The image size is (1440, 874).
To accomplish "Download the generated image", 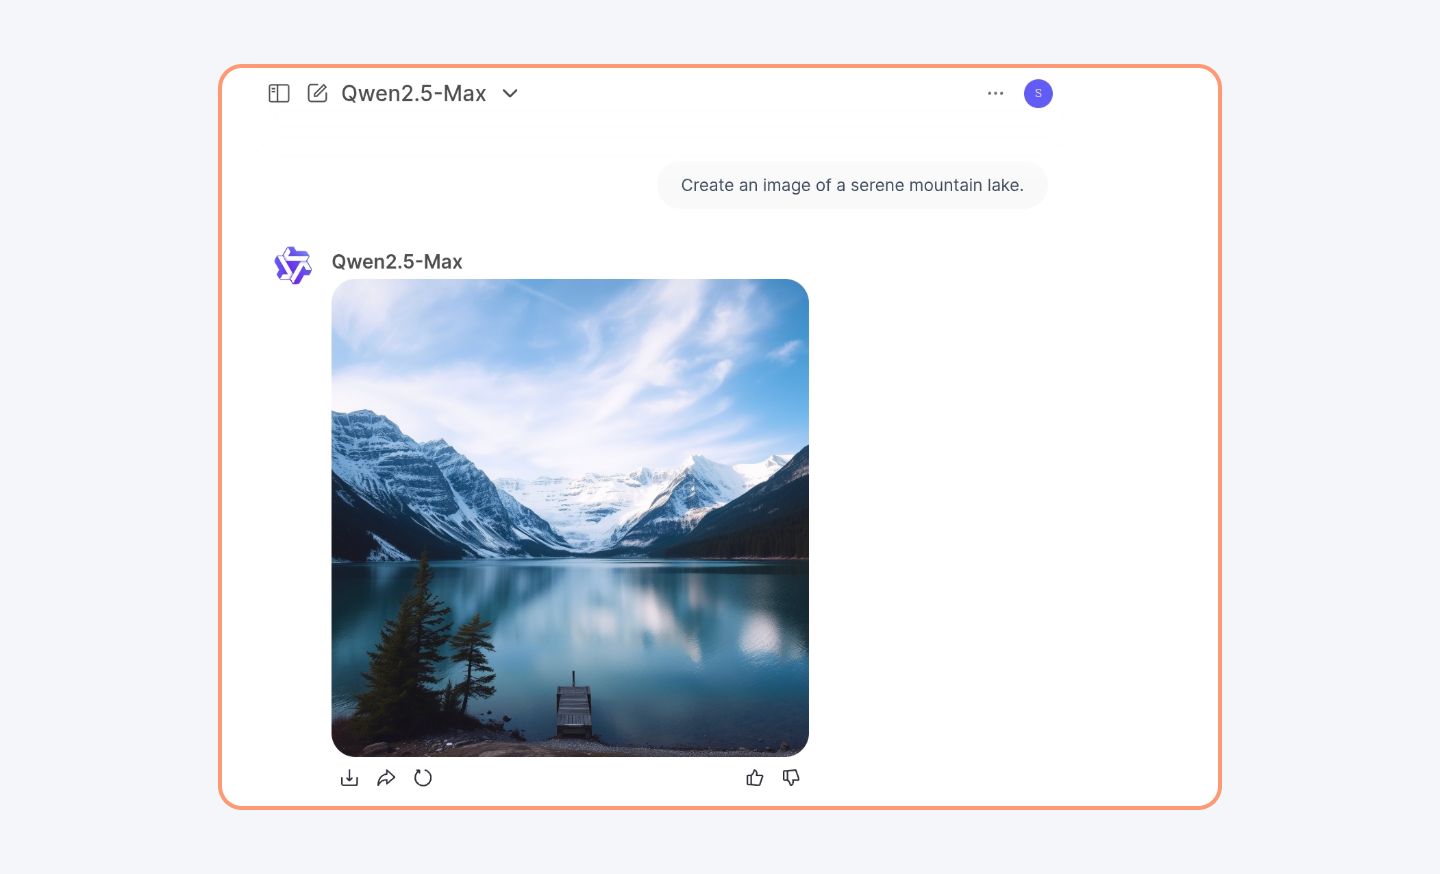I will (x=349, y=778).
